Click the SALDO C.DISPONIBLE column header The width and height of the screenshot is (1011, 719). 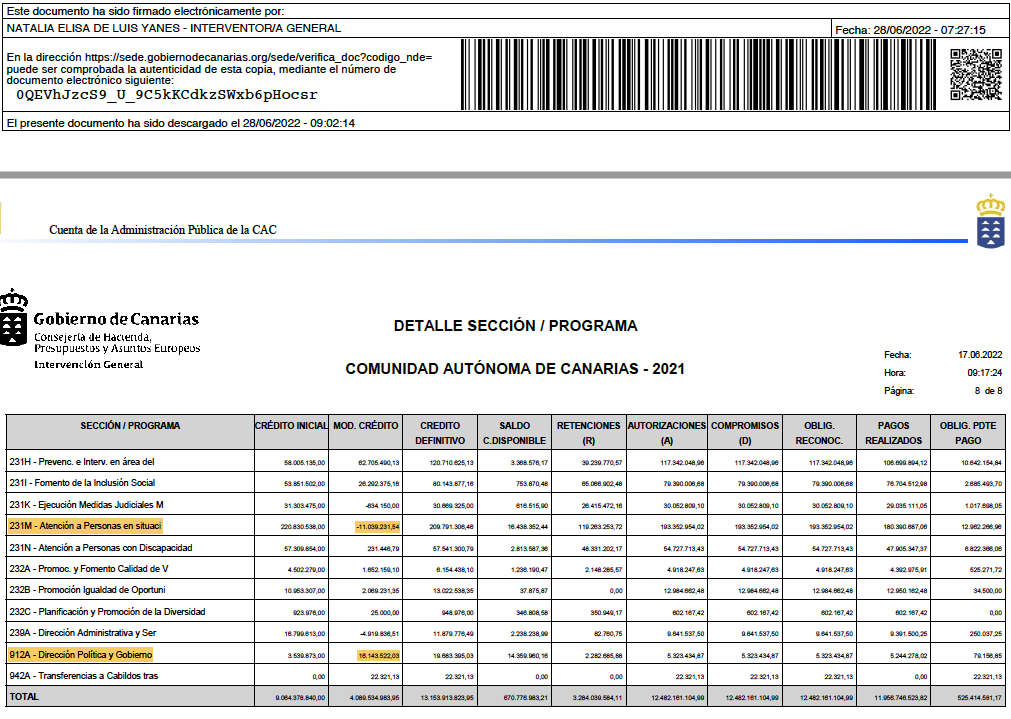(515, 432)
